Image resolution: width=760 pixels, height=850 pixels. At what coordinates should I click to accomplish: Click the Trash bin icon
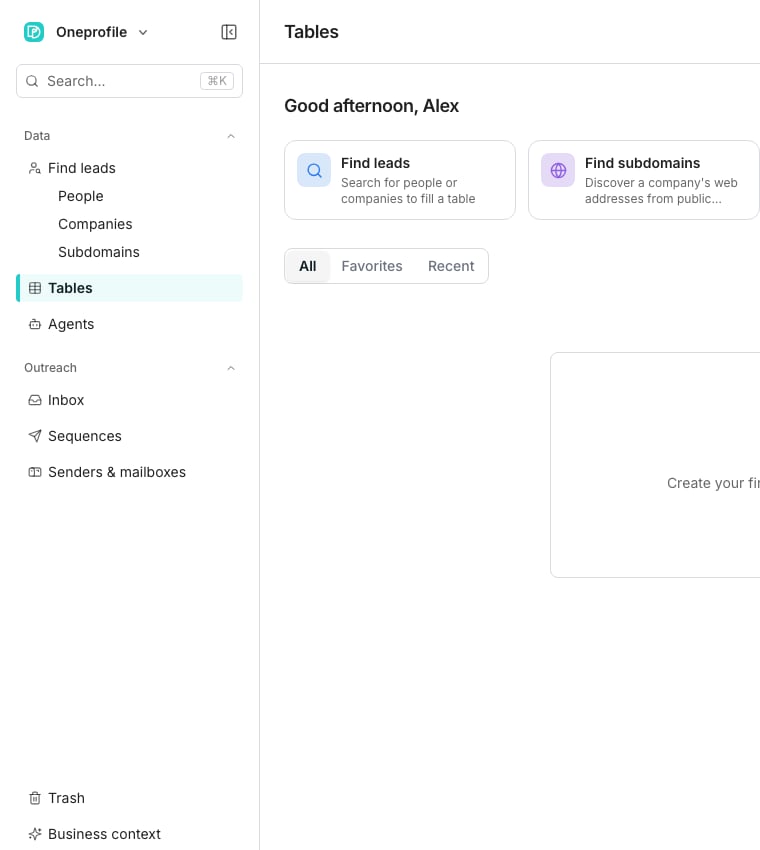(35, 798)
